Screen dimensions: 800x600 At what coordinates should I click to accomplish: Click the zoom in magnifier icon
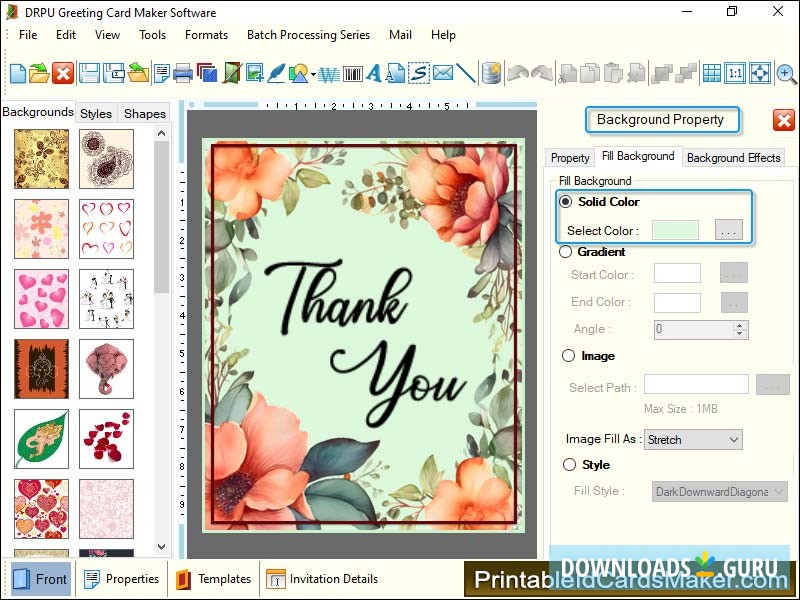[x=786, y=73]
